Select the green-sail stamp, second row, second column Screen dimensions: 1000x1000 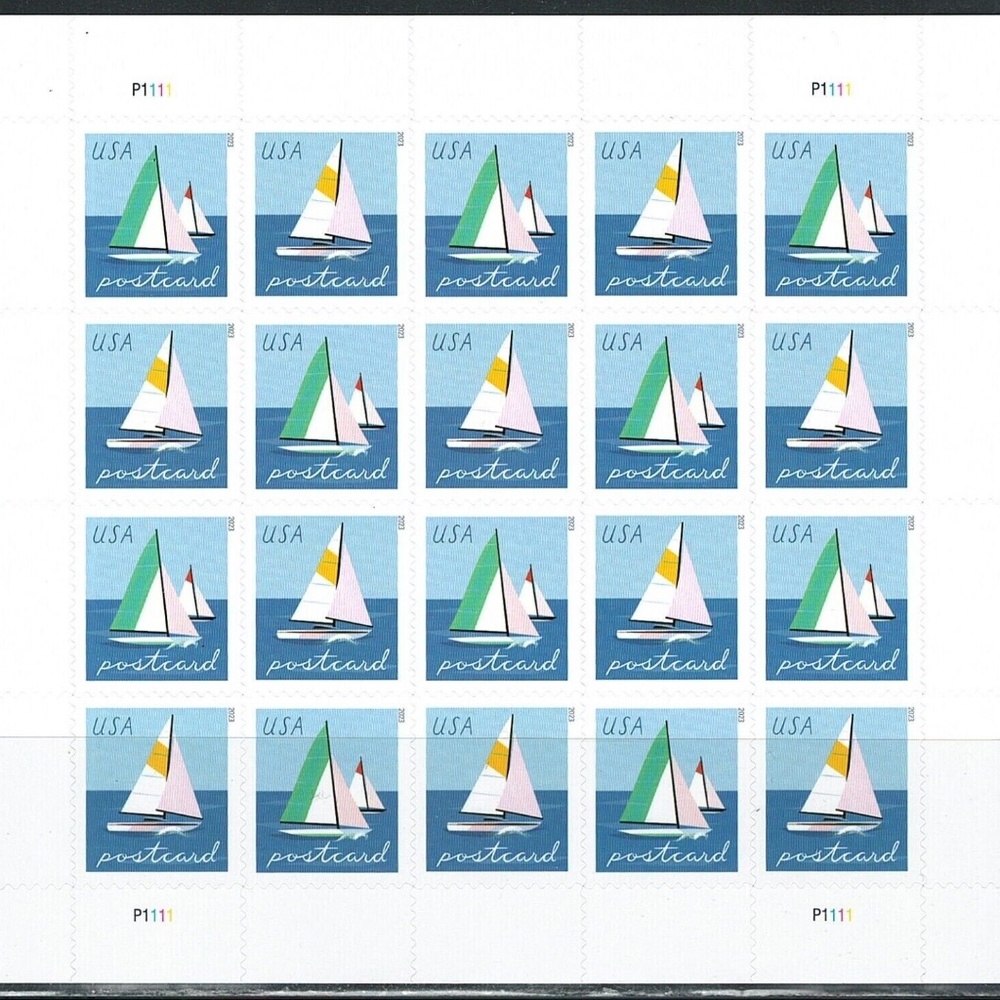tap(327, 406)
